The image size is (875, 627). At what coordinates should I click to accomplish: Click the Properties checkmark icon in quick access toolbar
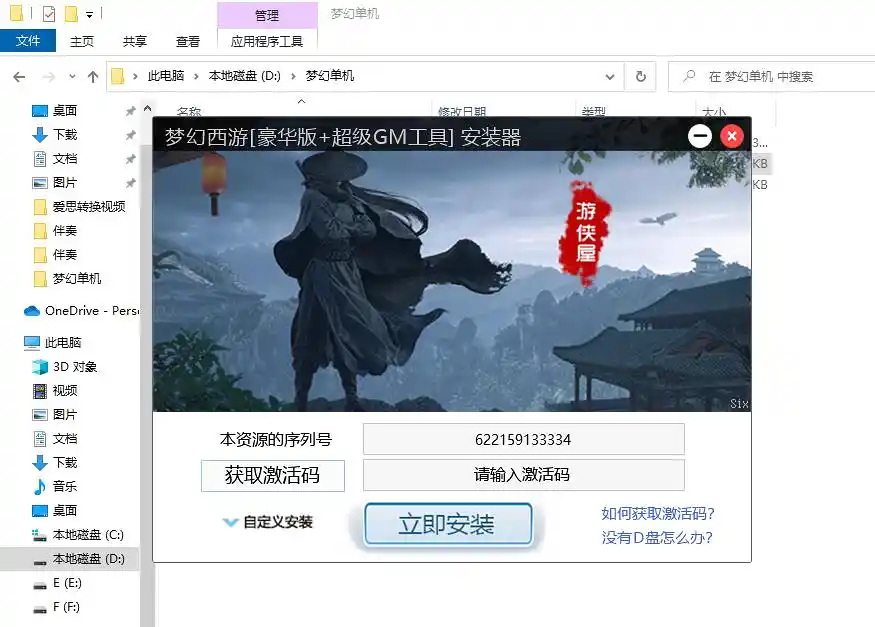pyautogui.click(x=49, y=14)
